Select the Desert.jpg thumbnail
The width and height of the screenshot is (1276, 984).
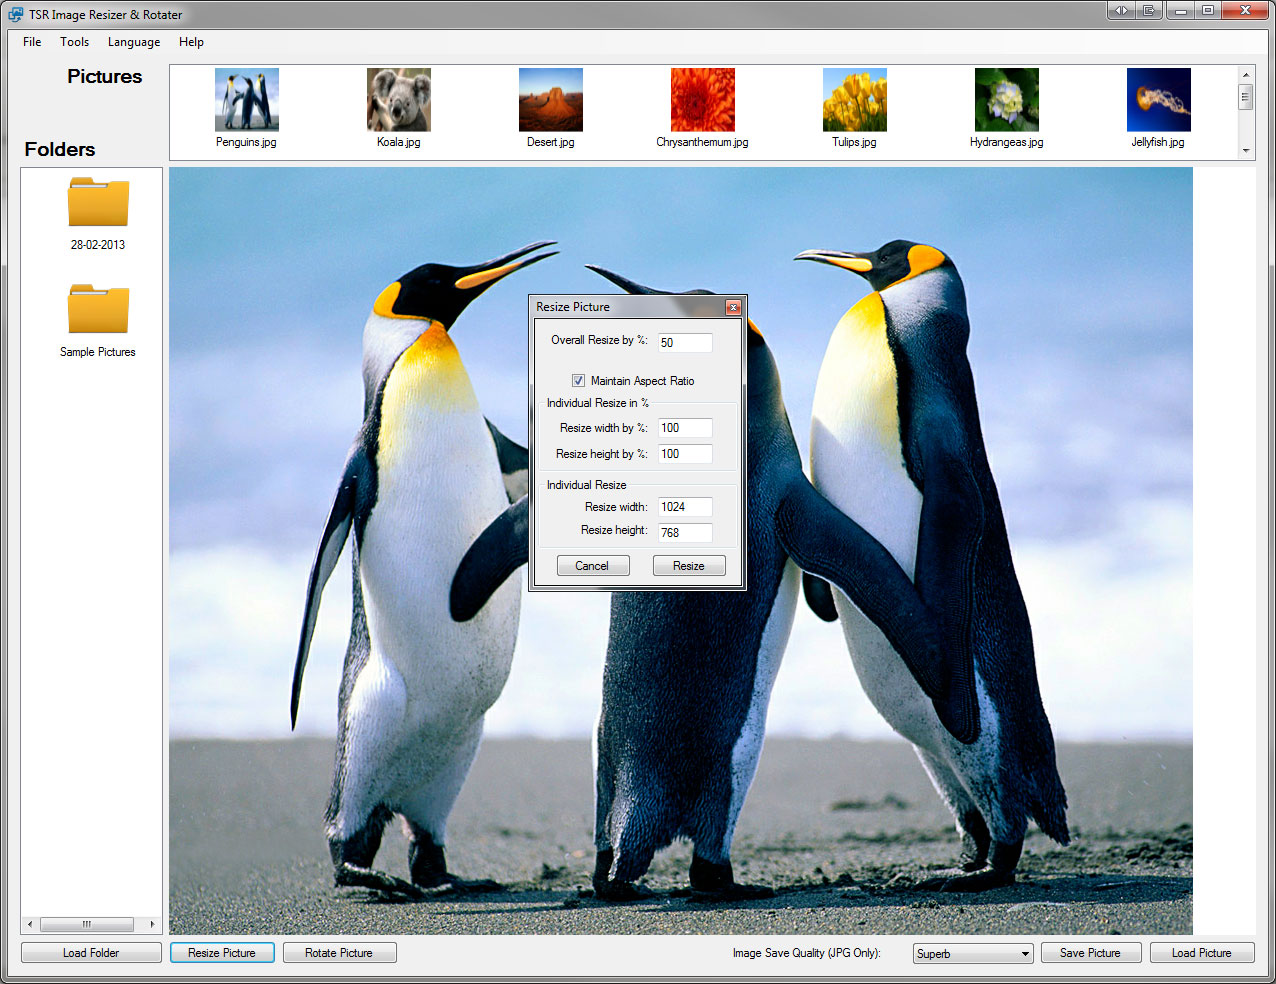click(550, 100)
